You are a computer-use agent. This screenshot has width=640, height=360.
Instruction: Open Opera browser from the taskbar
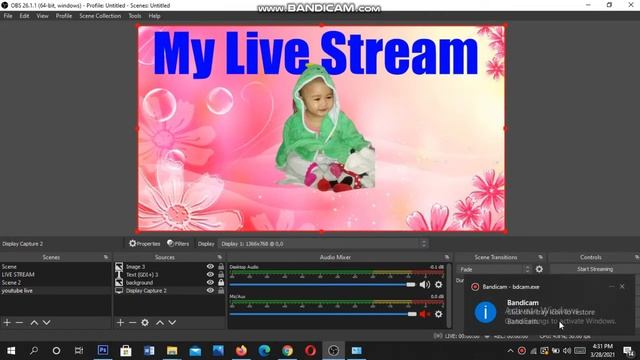pyautogui.click(x=310, y=350)
